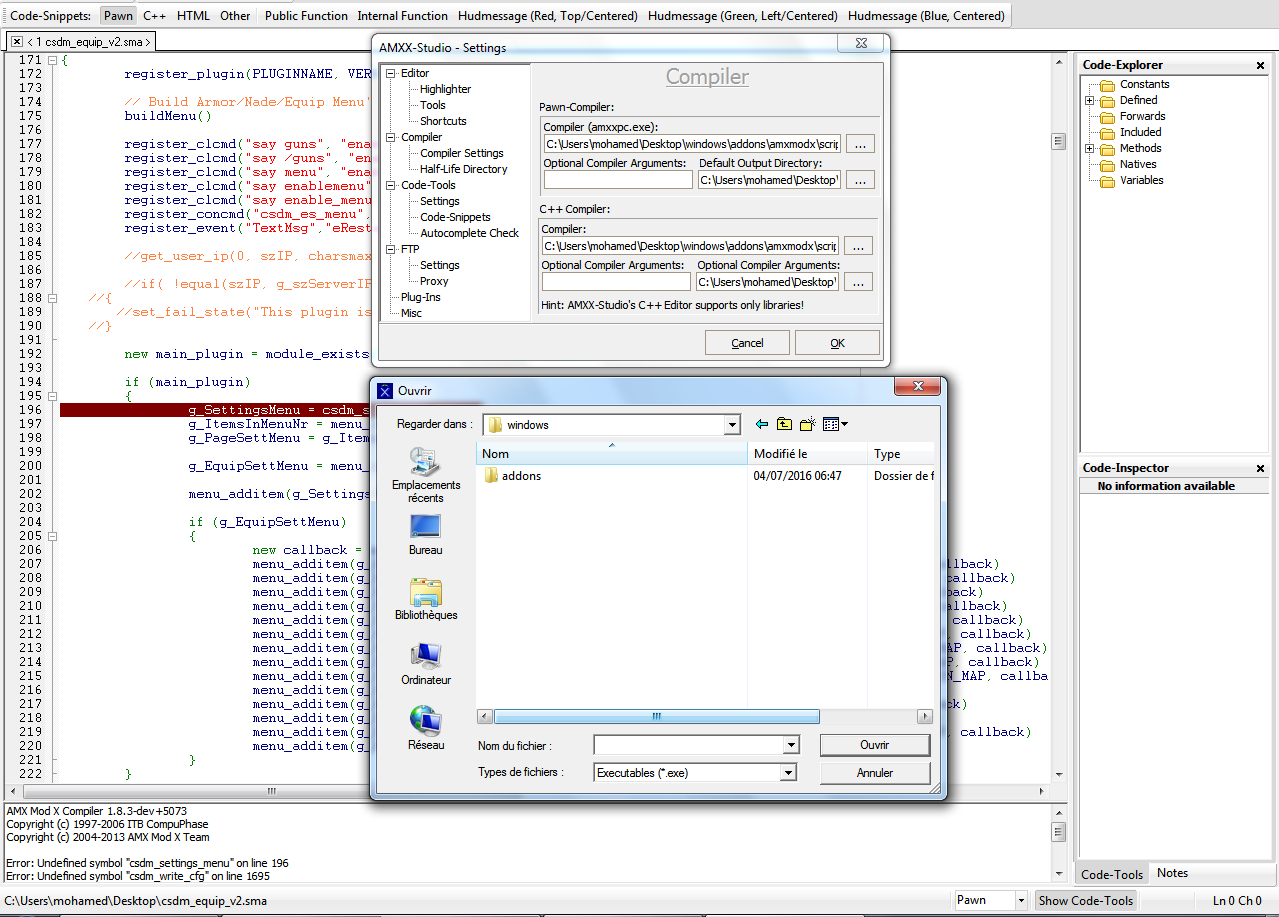Switch to the HTML code-snippets tab
Screen dimensions: 1279x917
pyautogui.click(x=193, y=16)
